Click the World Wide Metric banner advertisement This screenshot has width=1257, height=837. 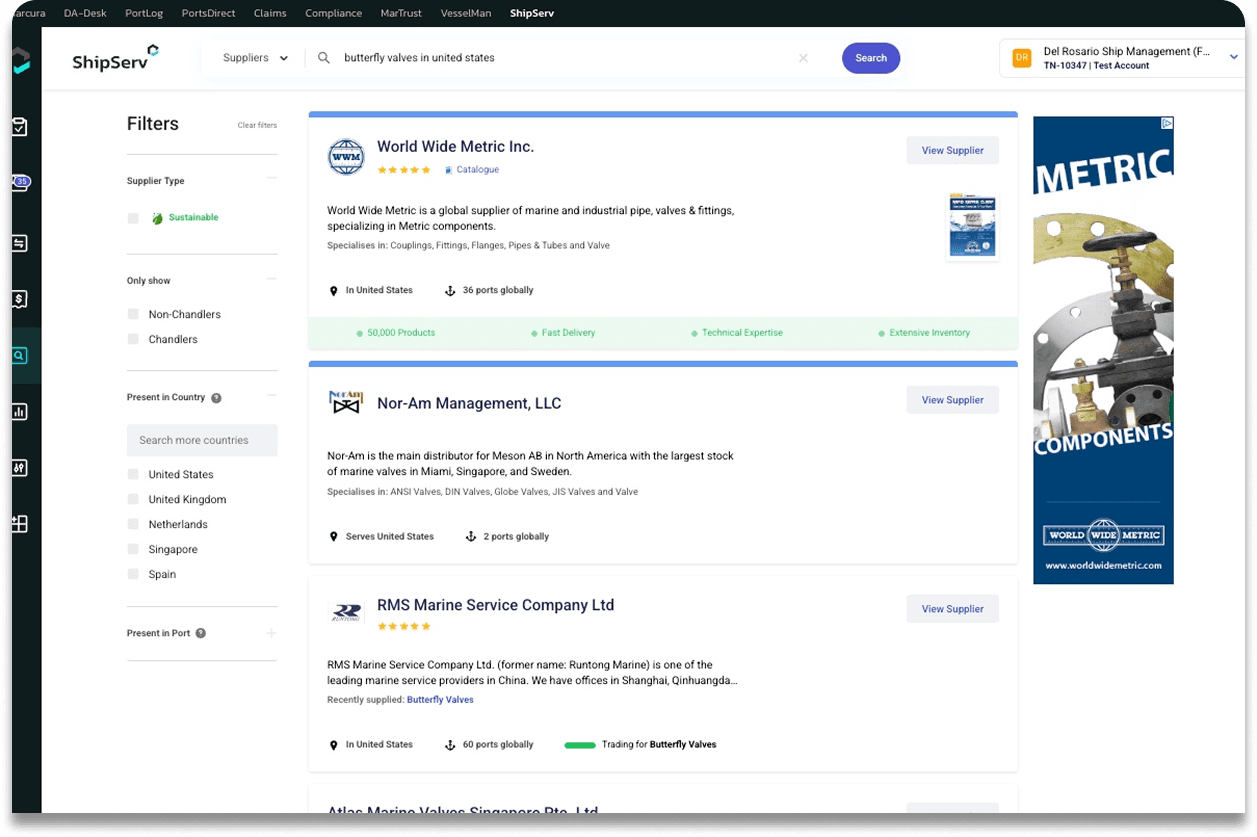pos(1103,350)
